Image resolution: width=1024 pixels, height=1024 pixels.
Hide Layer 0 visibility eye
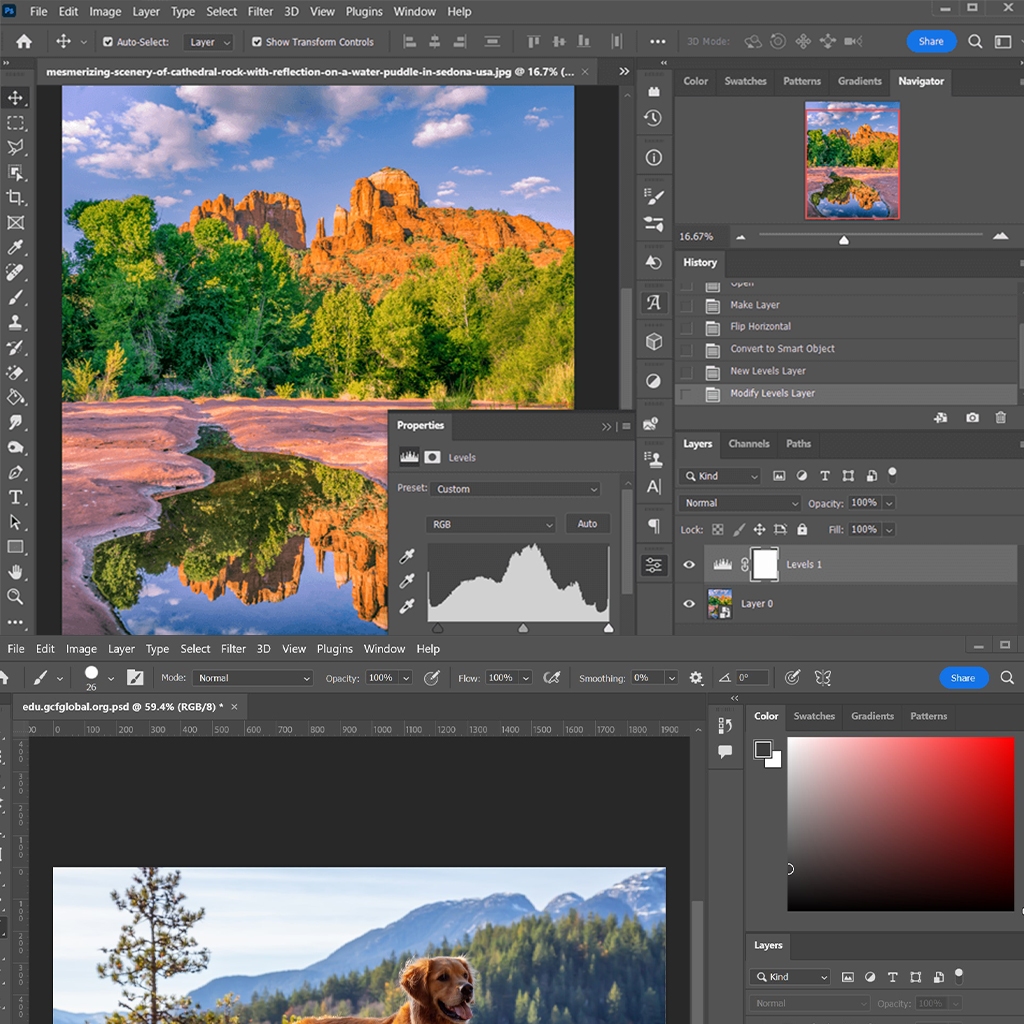pos(688,603)
